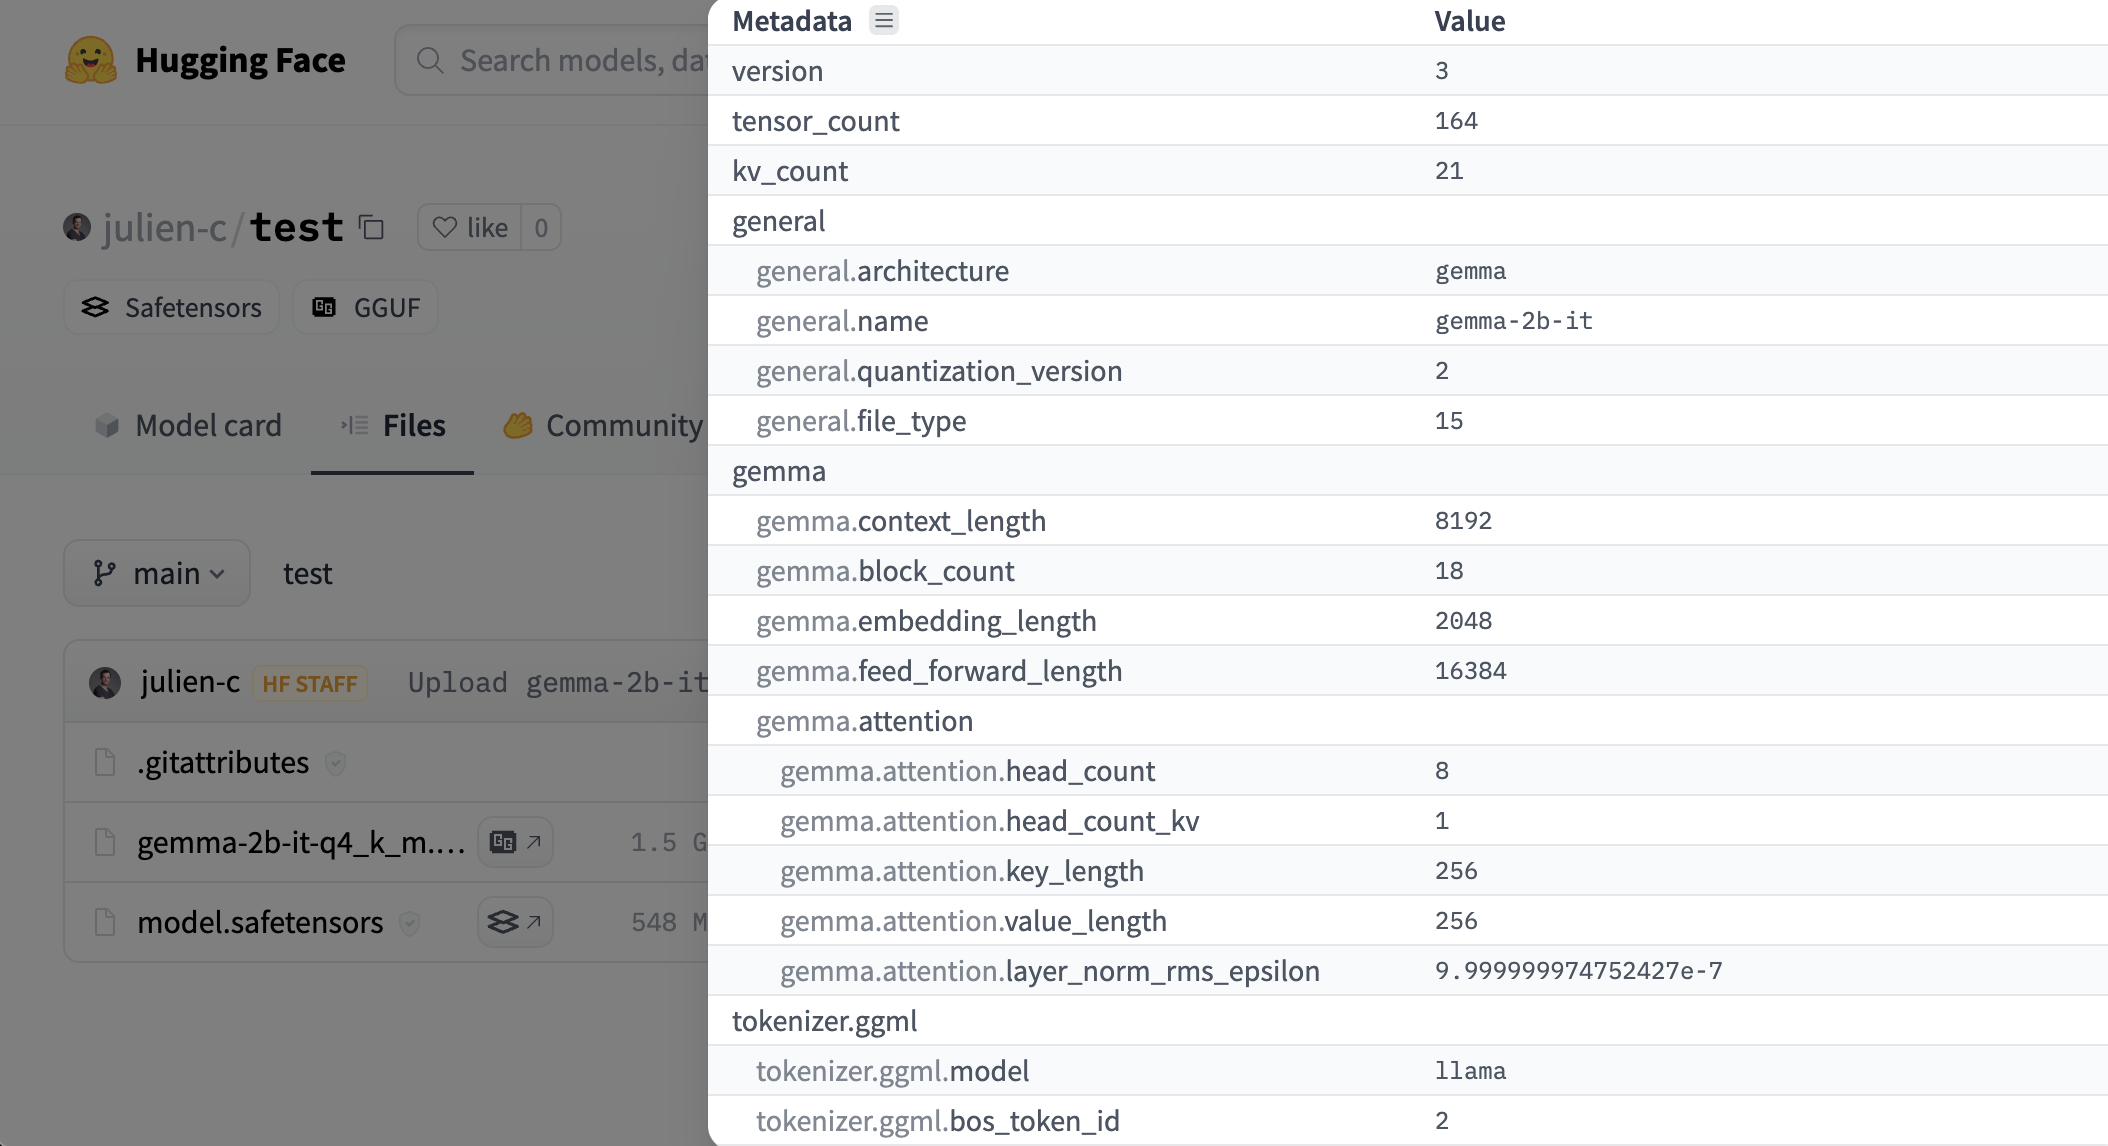Click the julien-c avatar beside the repo name
The image size is (2108, 1146).
77,228
